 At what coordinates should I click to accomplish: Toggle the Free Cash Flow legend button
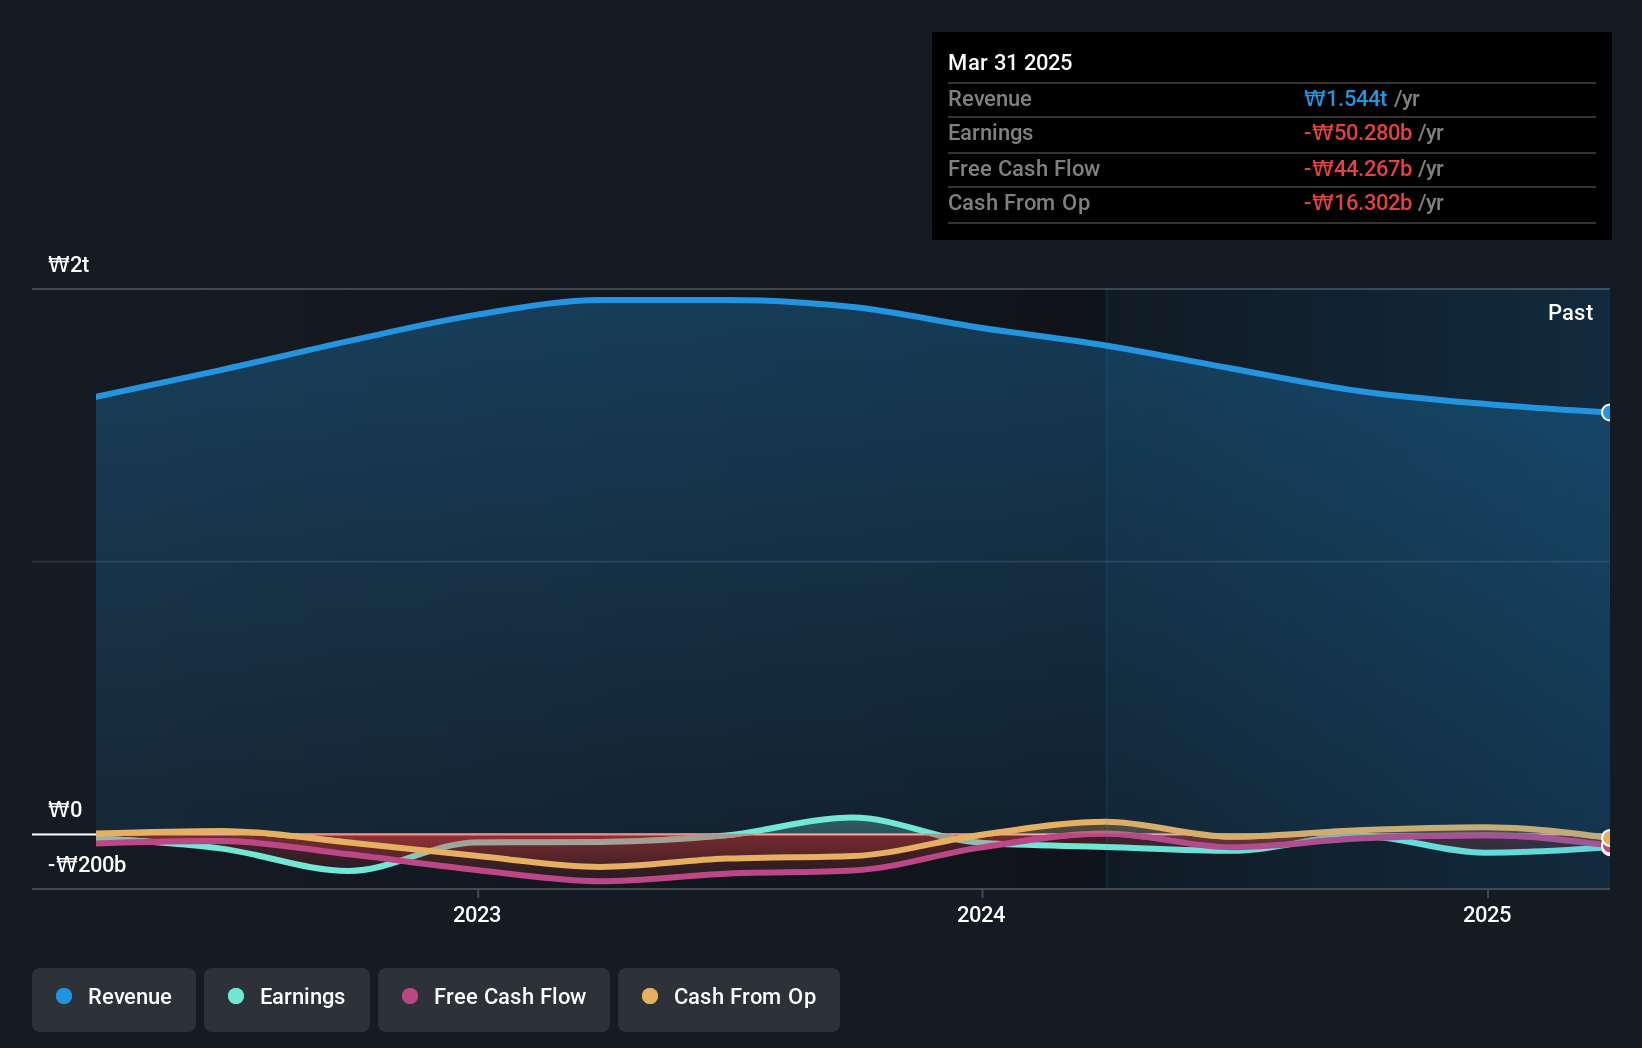(494, 999)
